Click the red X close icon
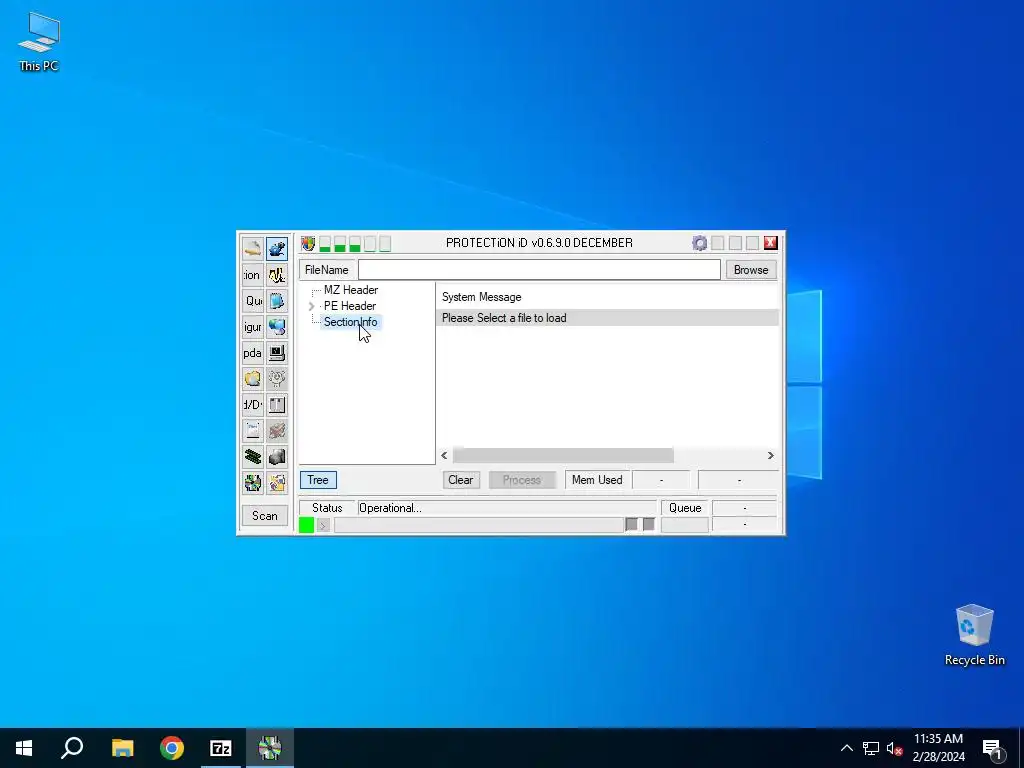Image resolution: width=1024 pixels, height=768 pixels. (x=771, y=243)
